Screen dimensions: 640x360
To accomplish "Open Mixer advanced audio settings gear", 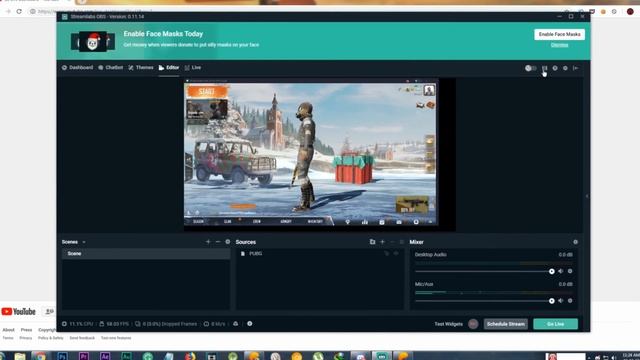I will [x=576, y=242].
